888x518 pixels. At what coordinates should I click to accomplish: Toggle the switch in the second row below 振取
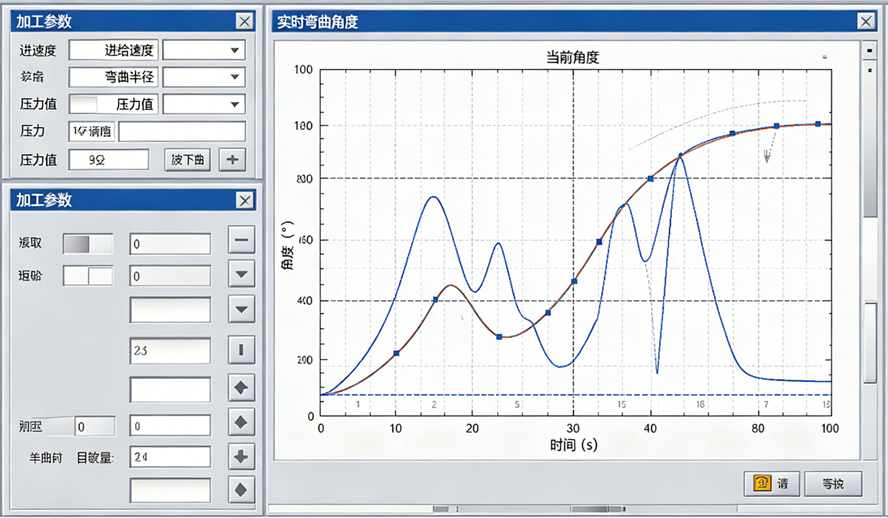(x=88, y=276)
